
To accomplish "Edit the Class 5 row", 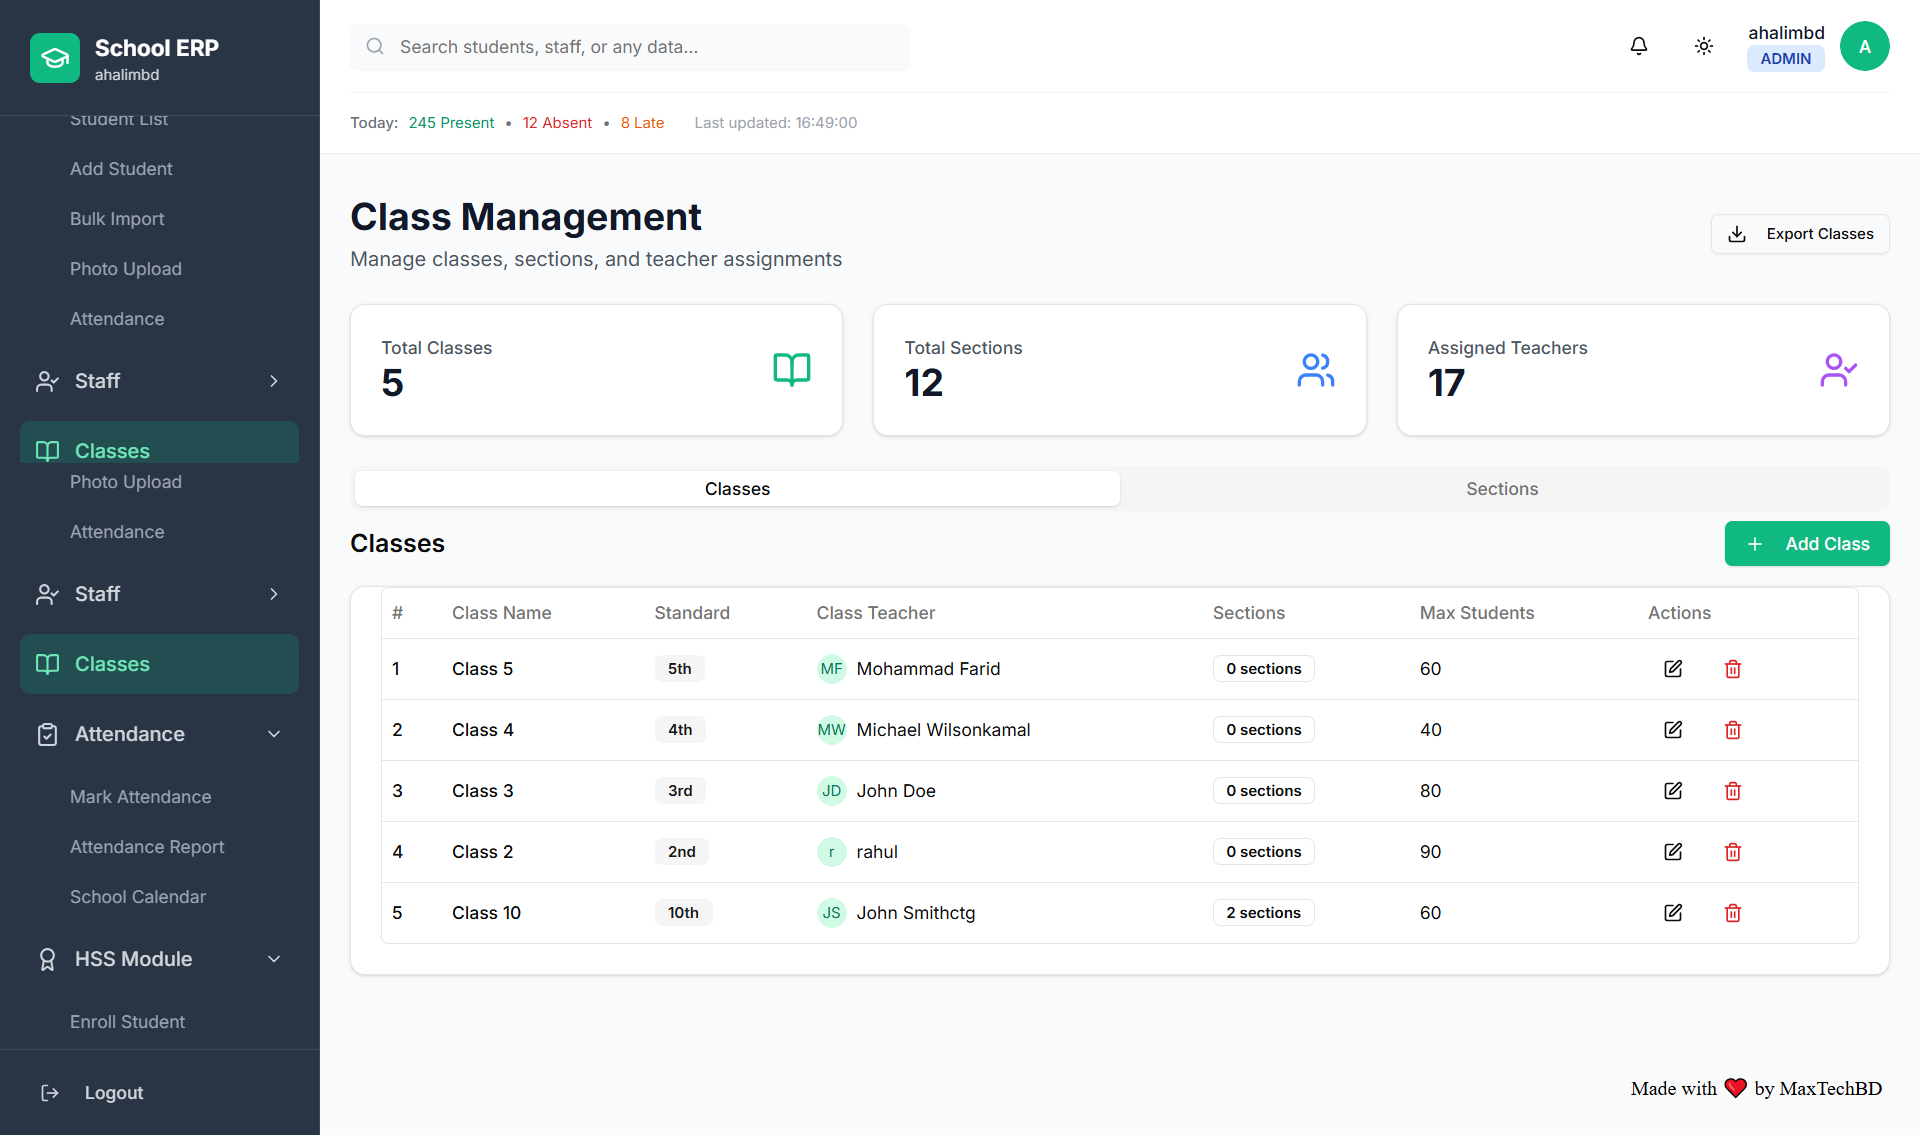I will click(1673, 669).
